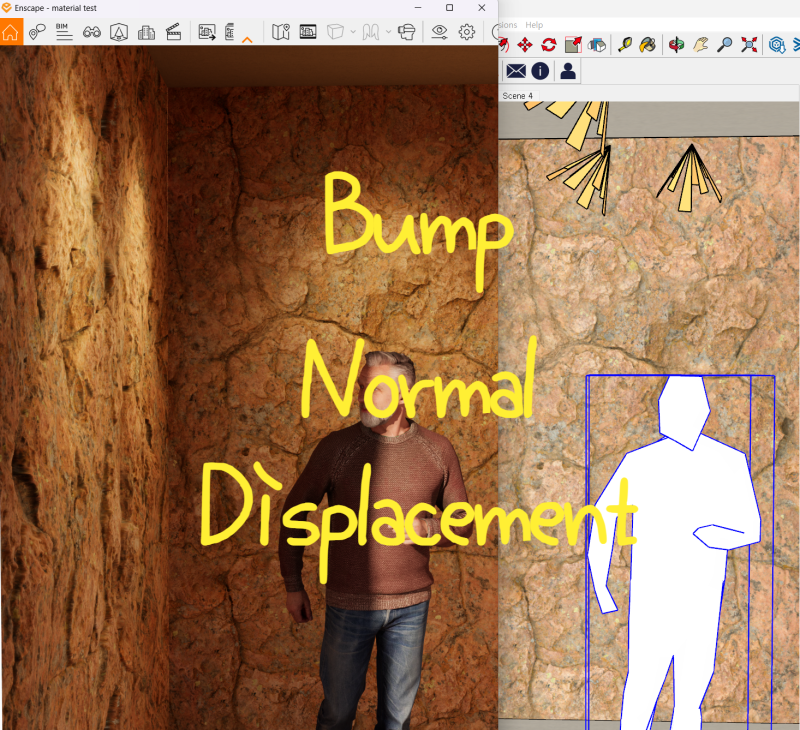
Task: Select the Zoom magnifier tool
Action: tap(726, 45)
